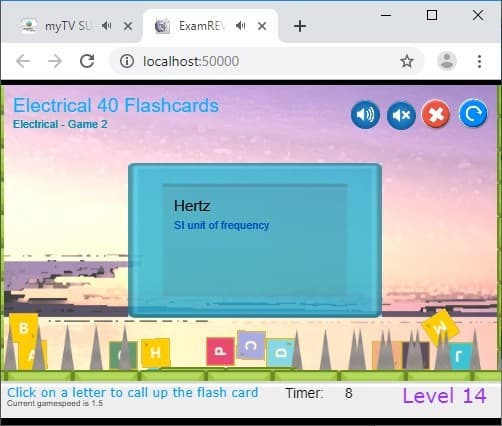Click the red X close game icon

(436, 114)
